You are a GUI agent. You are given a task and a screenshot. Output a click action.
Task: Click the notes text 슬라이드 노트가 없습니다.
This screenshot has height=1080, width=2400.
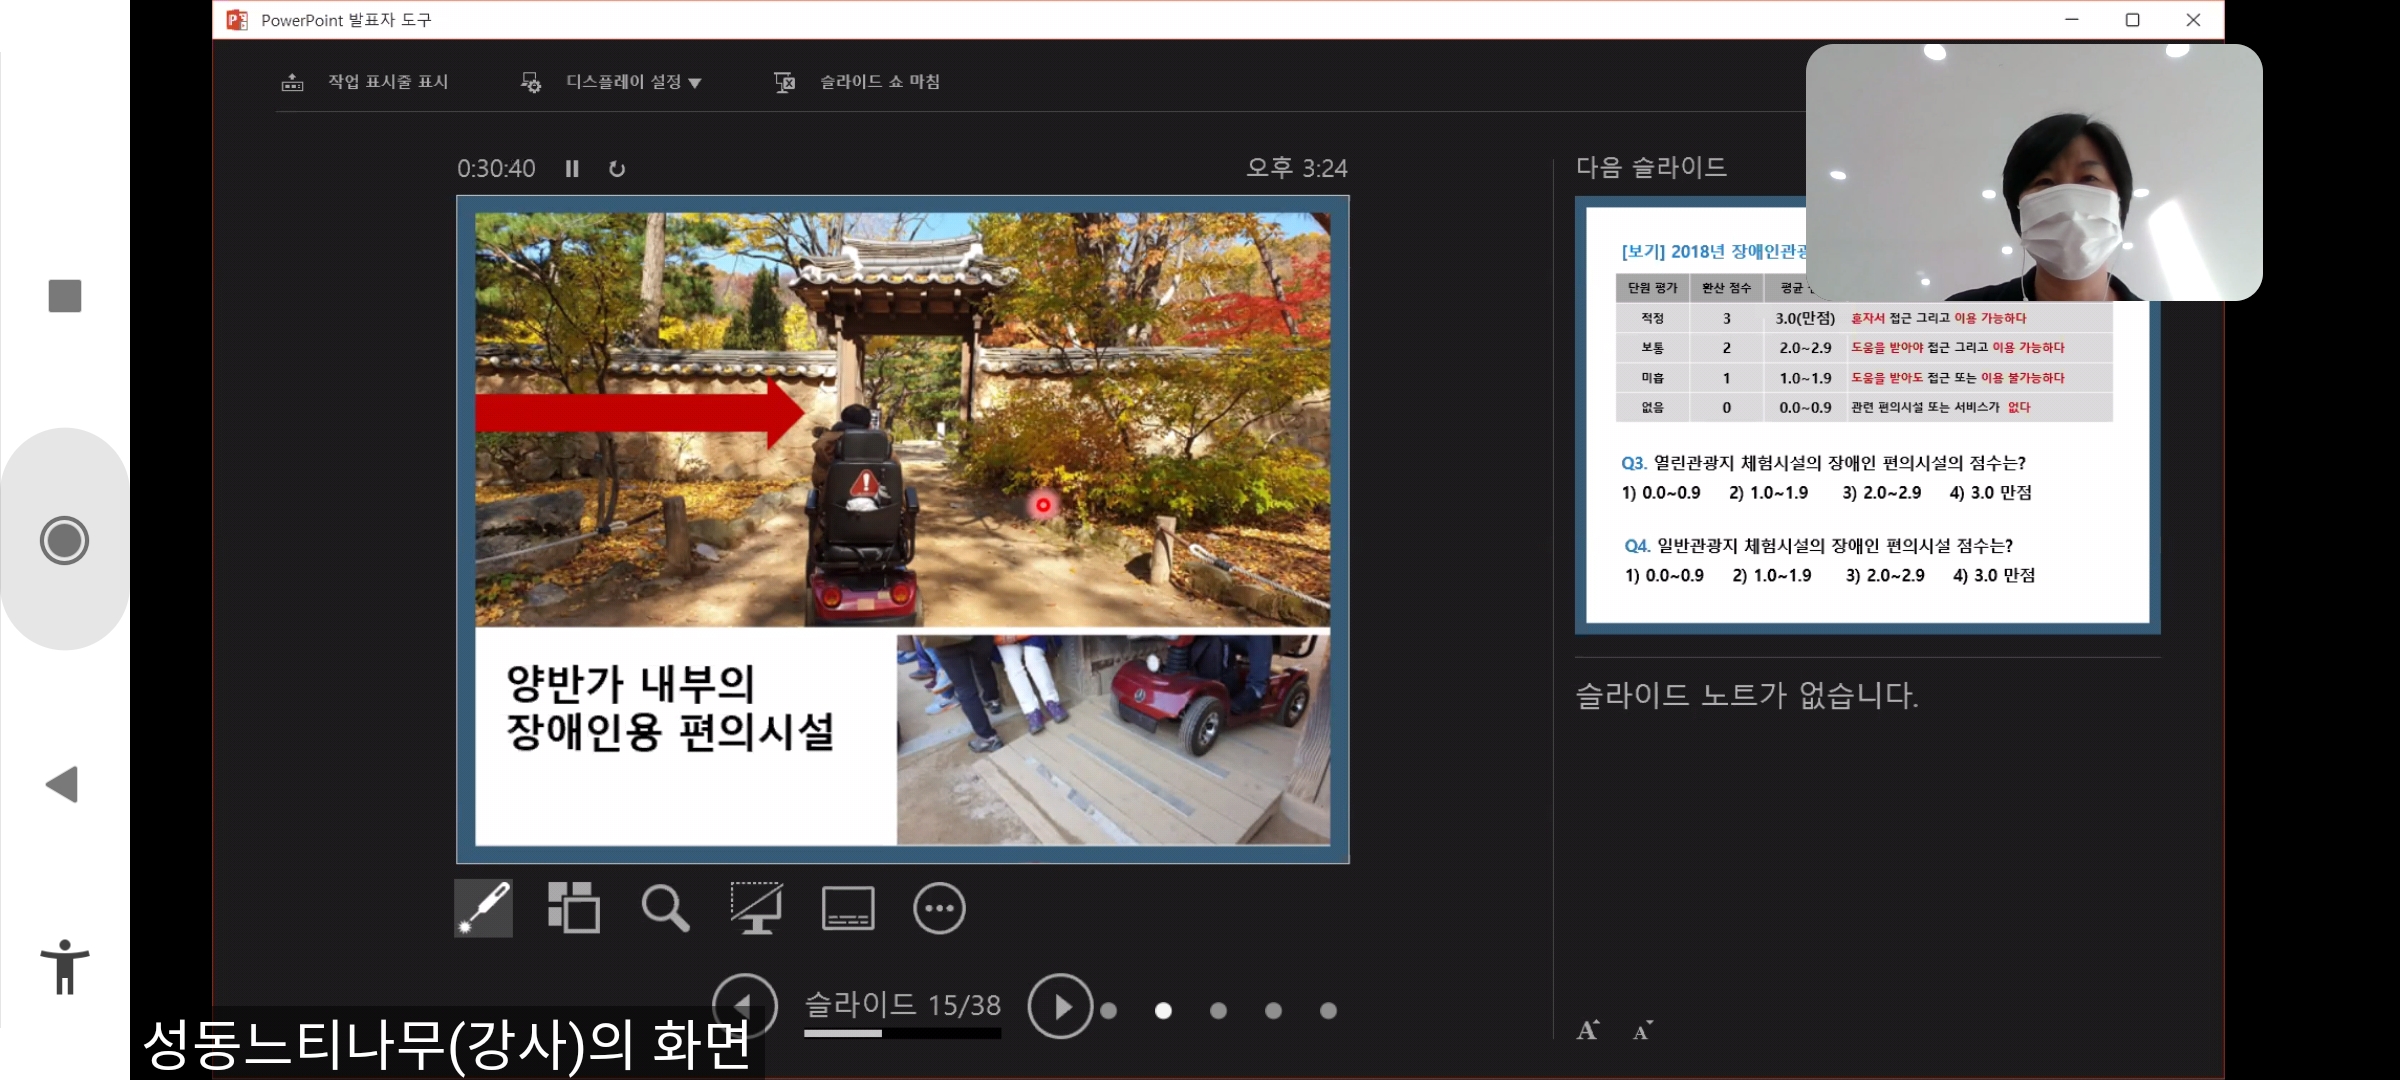[x=1747, y=695]
